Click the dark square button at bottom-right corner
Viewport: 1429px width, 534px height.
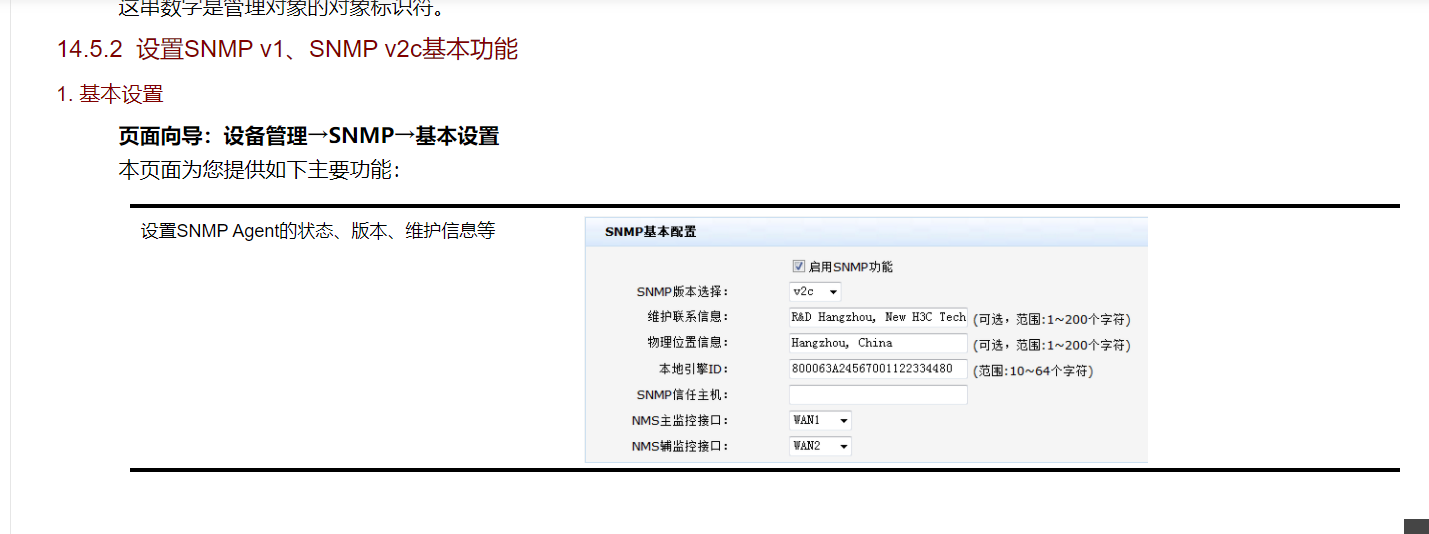tap(1416, 527)
